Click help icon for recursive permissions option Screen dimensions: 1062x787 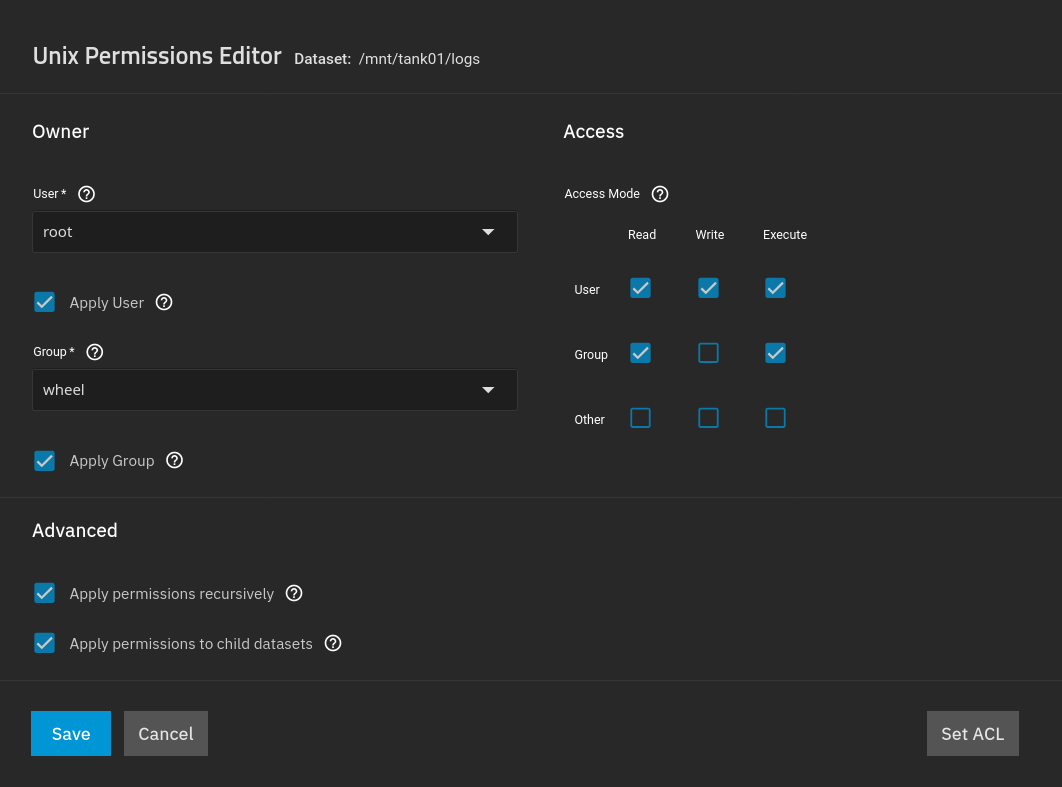293,593
